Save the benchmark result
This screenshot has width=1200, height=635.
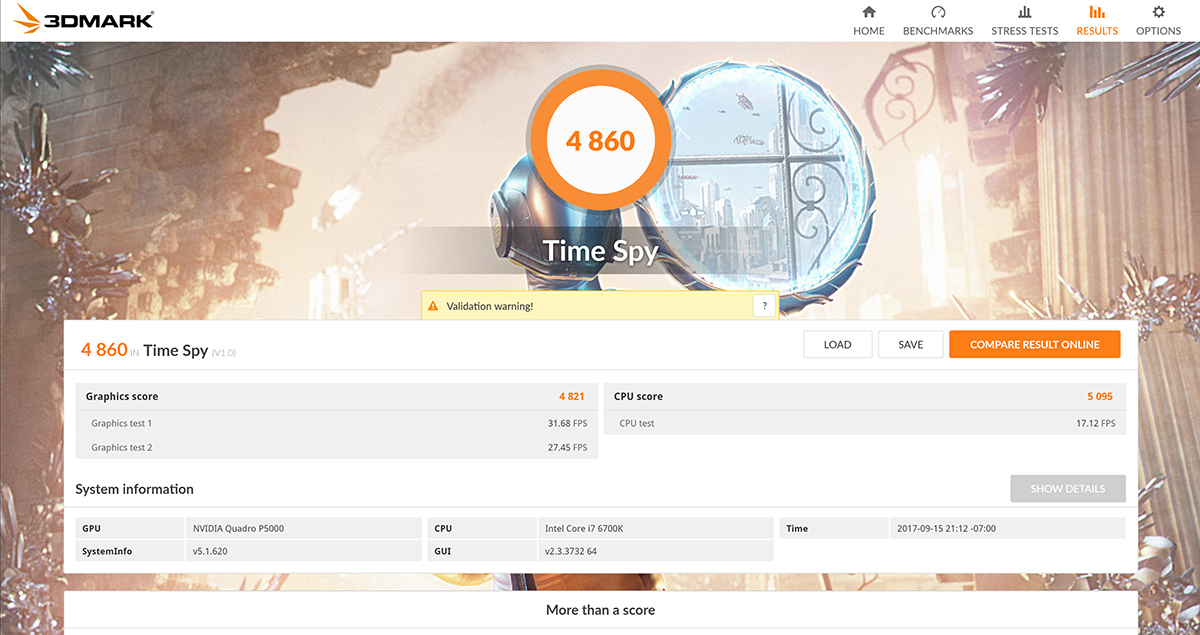910,344
